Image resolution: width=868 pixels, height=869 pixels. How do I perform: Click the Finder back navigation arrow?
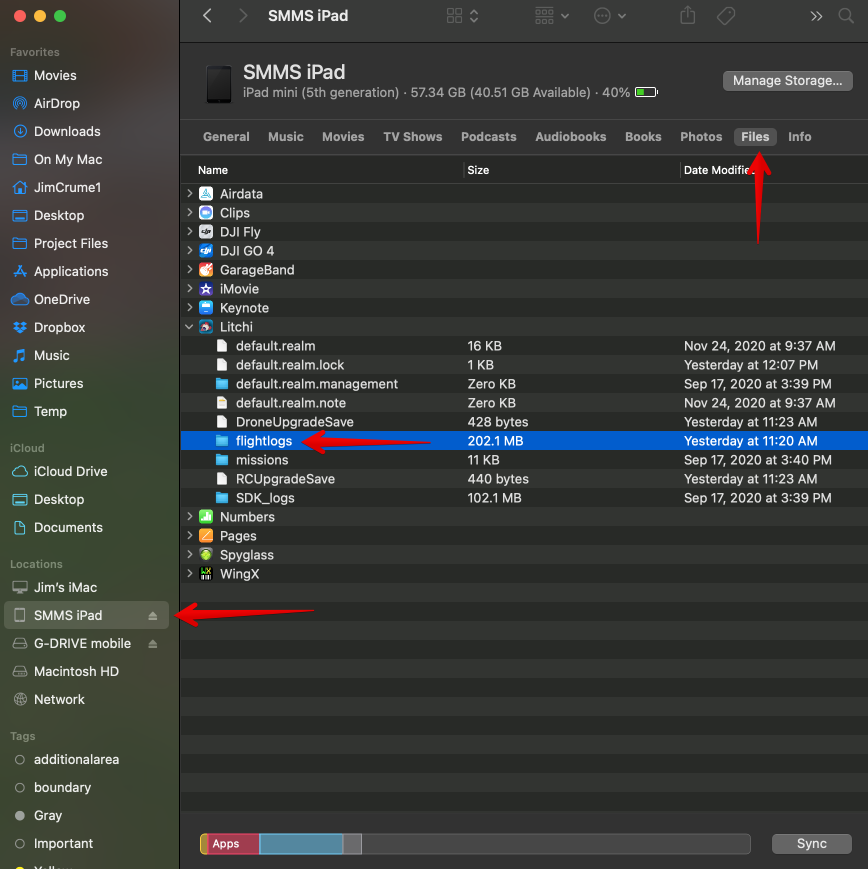(208, 16)
